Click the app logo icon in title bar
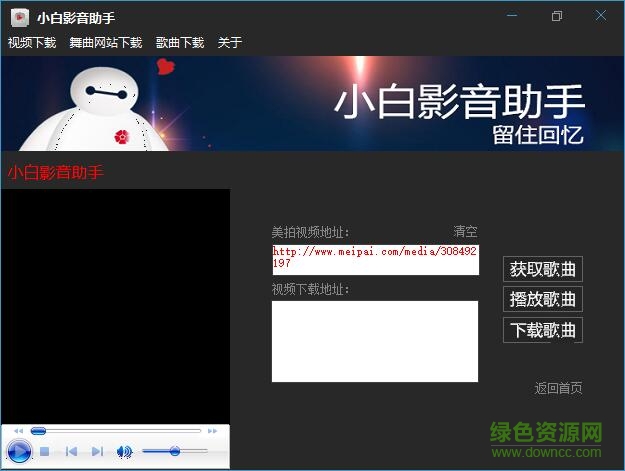Viewport: 625px width, 471px height. coord(20,18)
